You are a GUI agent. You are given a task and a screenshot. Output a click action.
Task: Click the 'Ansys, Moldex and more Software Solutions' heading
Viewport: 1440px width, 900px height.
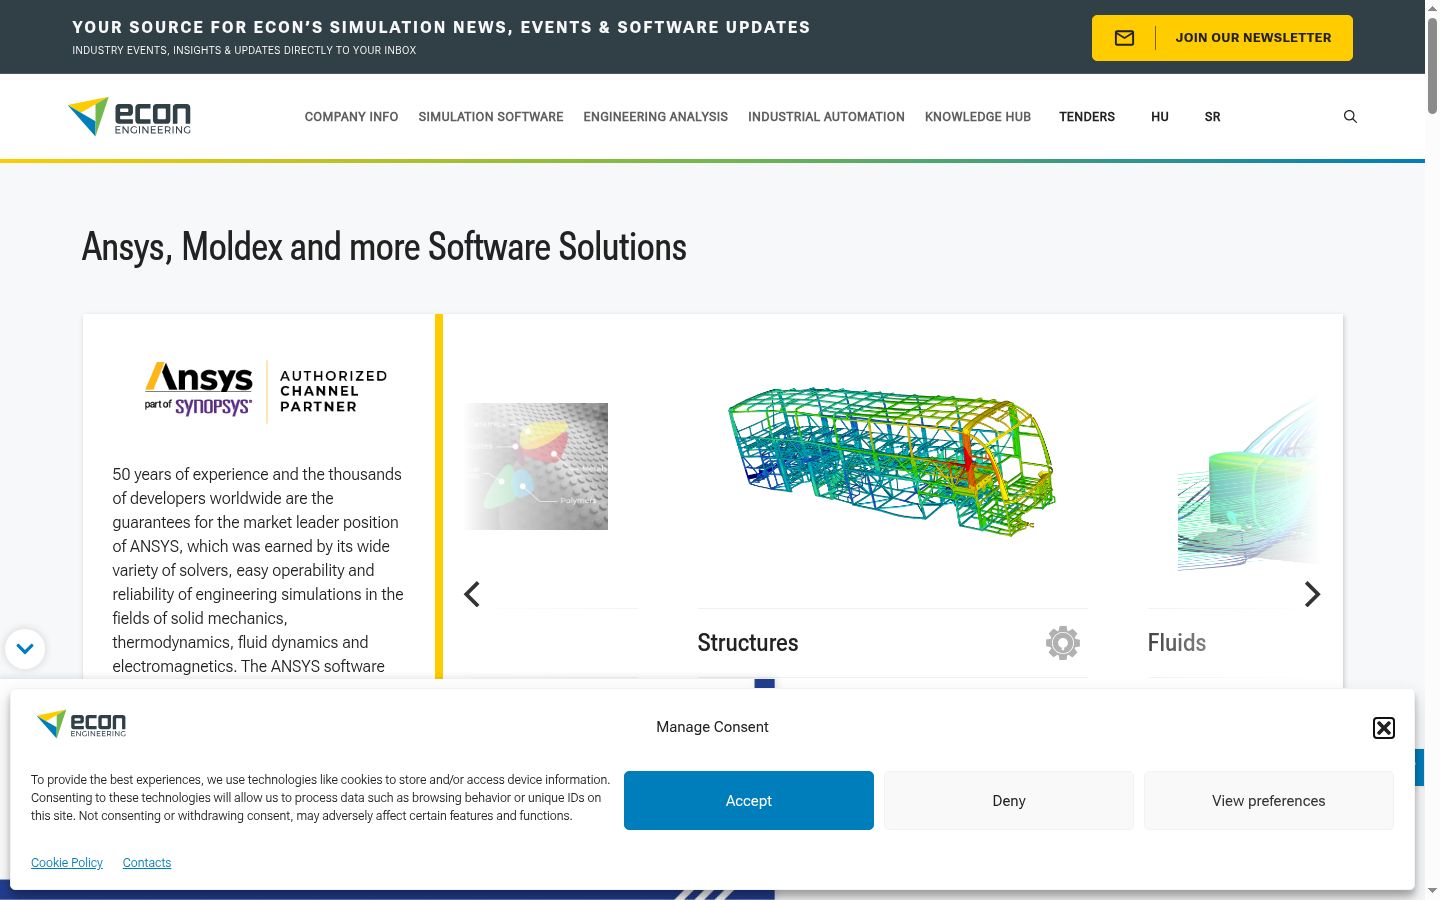384,247
